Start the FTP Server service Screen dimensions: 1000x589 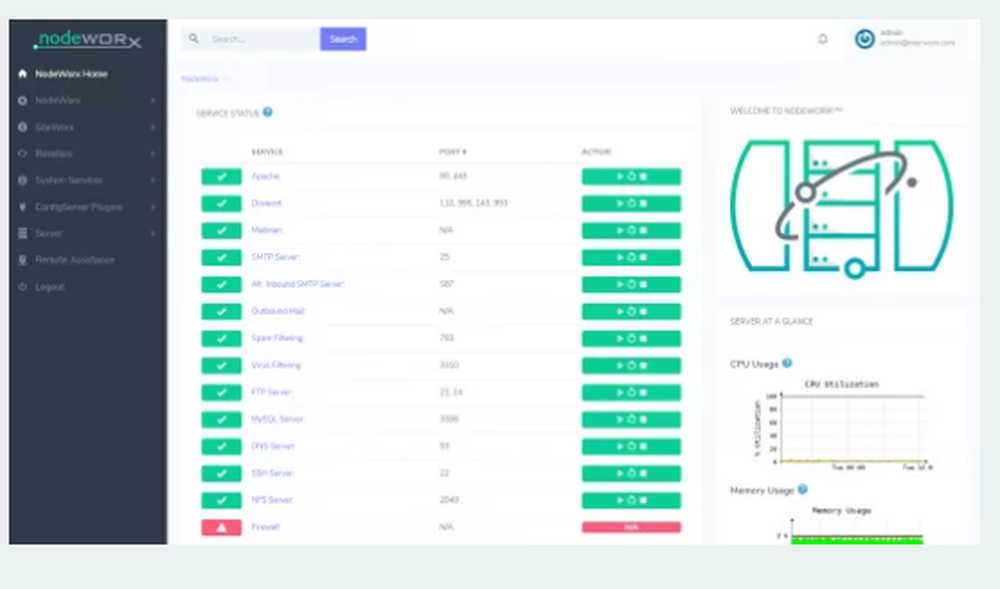point(619,393)
